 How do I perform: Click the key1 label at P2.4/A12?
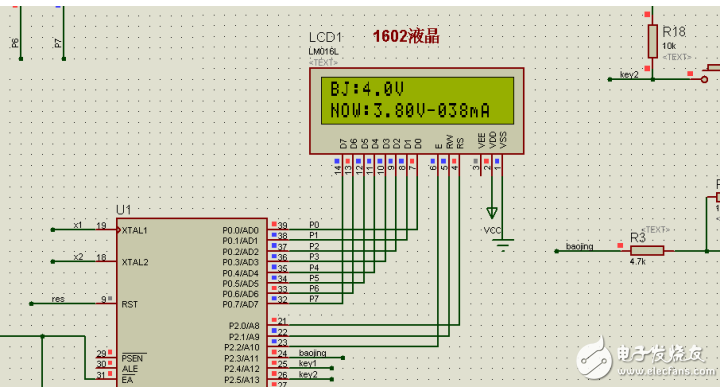tap(308, 364)
